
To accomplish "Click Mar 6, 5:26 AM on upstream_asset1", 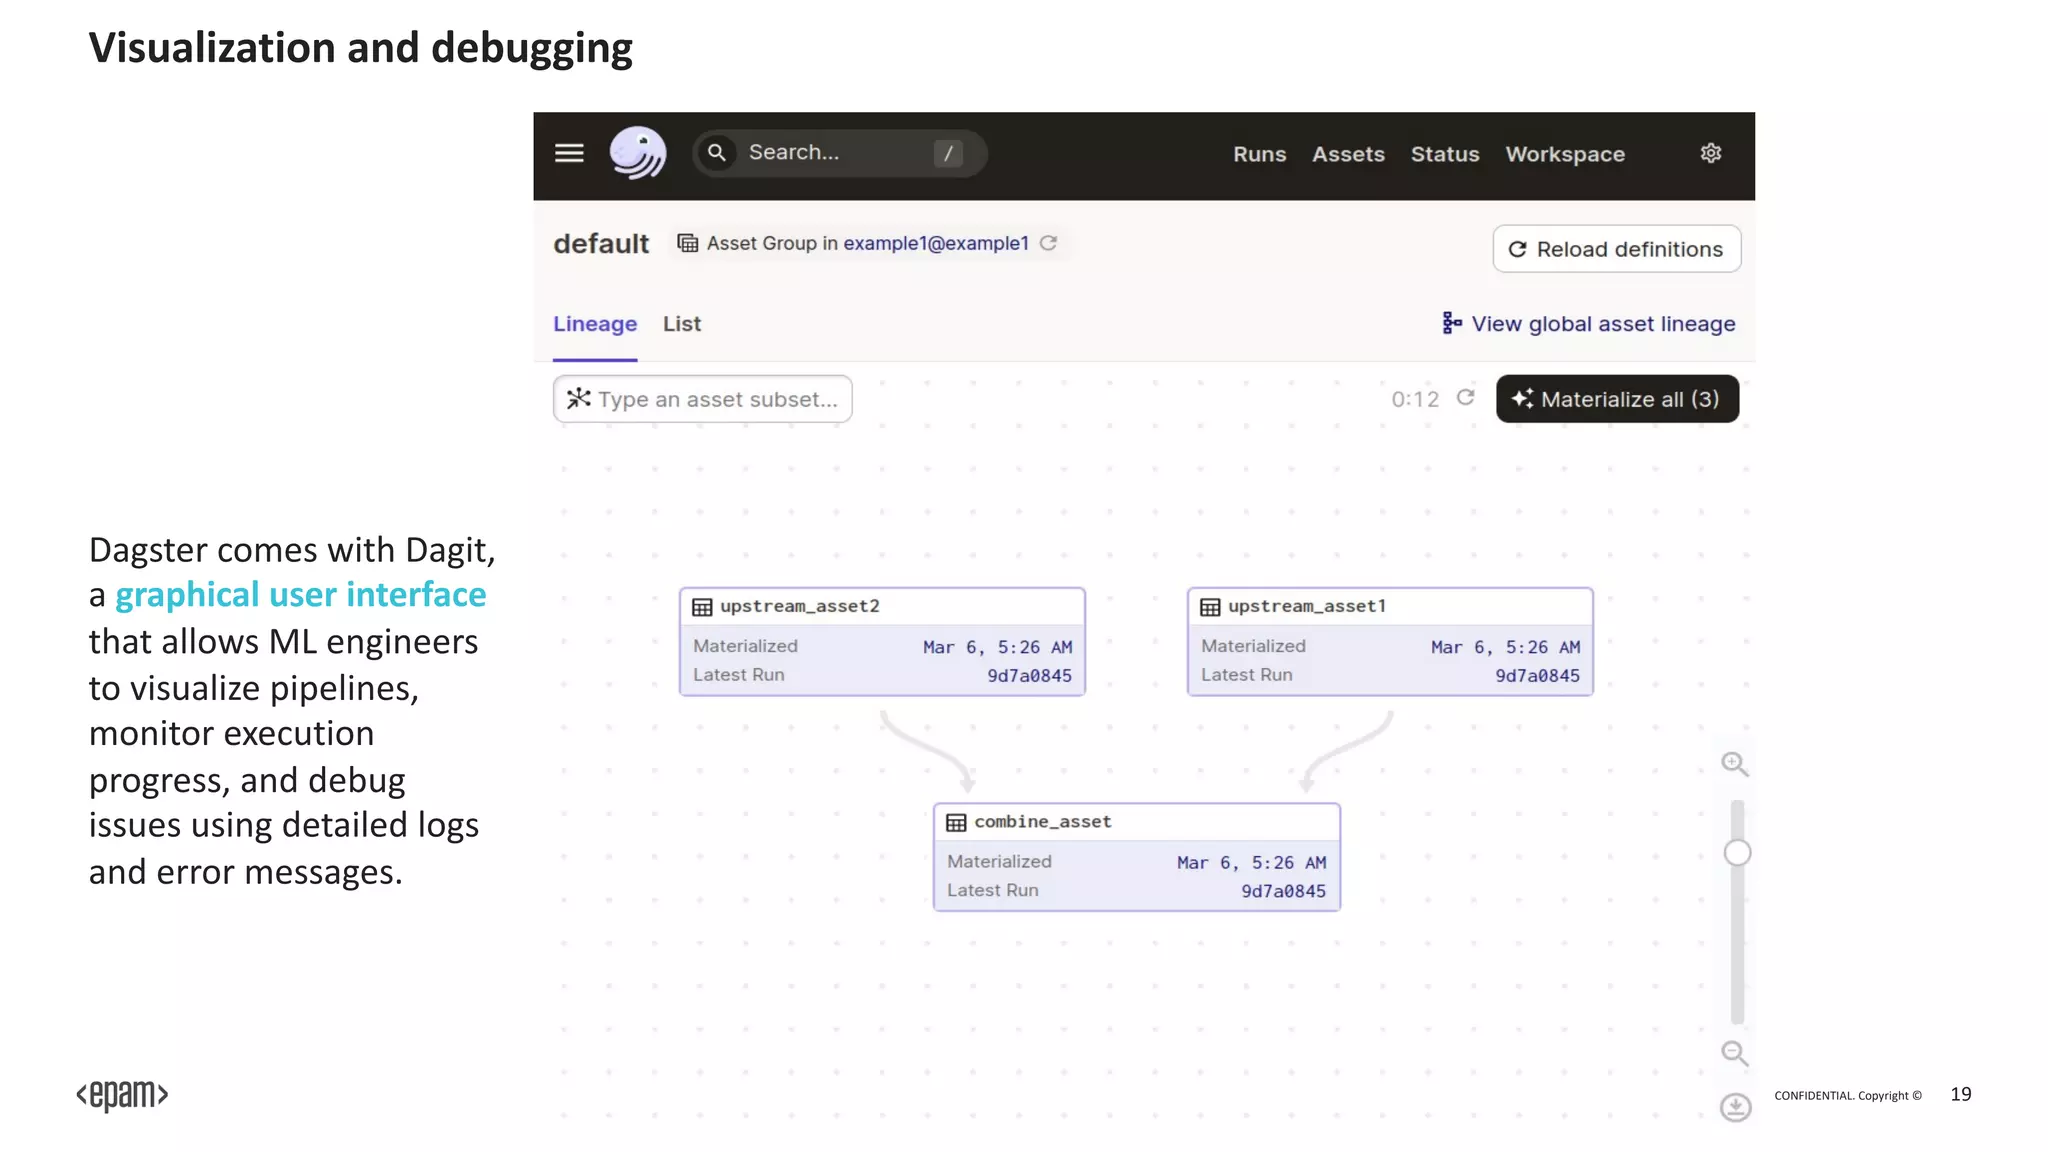I will (1505, 647).
